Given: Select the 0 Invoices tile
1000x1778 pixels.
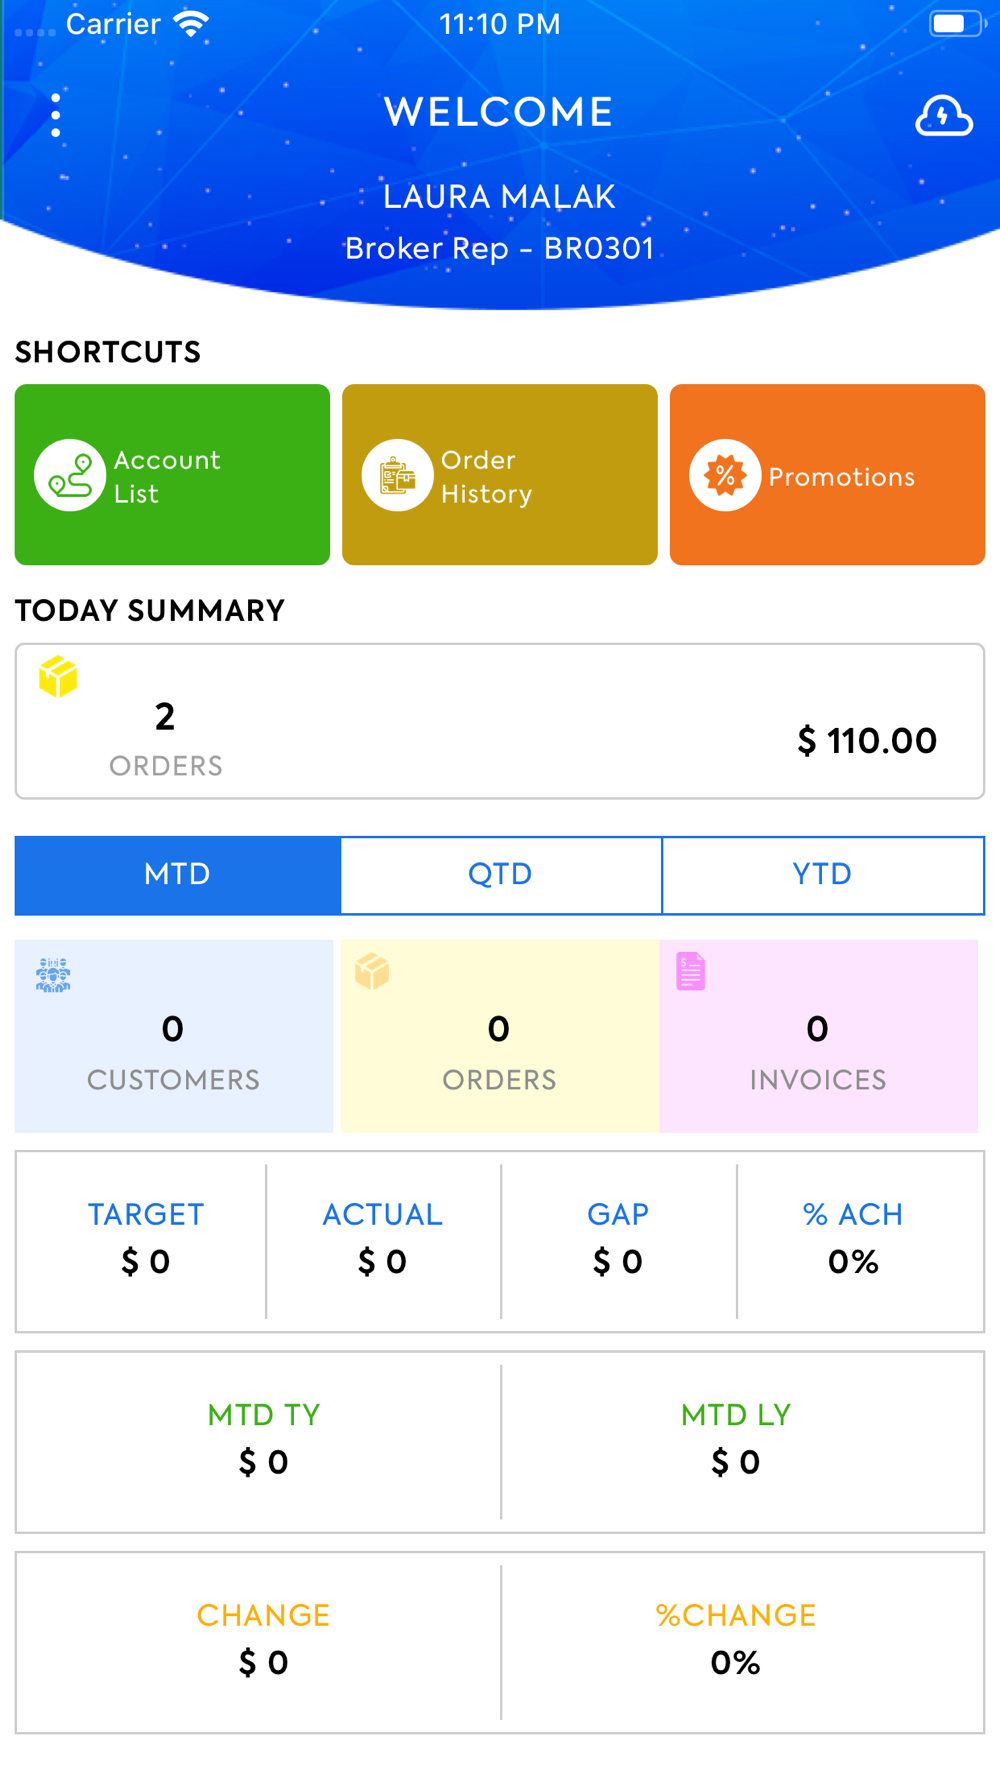Looking at the screenshot, I should point(818,1036).
